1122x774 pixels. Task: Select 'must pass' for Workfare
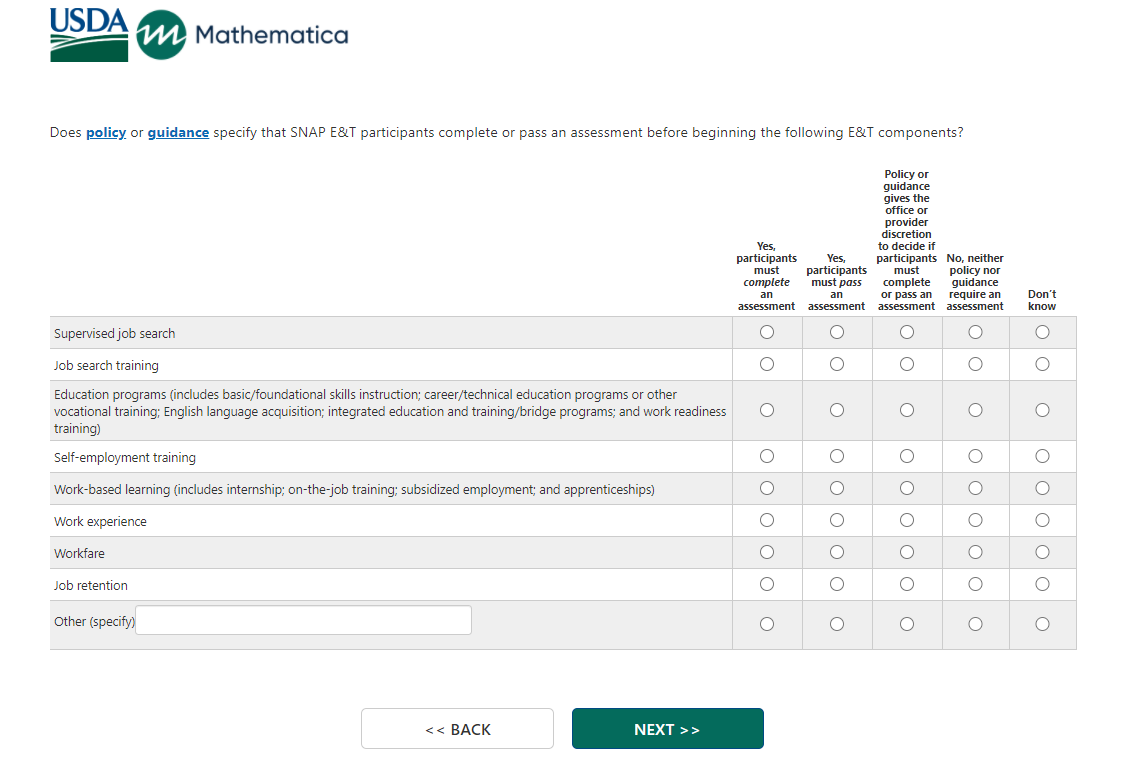tap(837, 552)
